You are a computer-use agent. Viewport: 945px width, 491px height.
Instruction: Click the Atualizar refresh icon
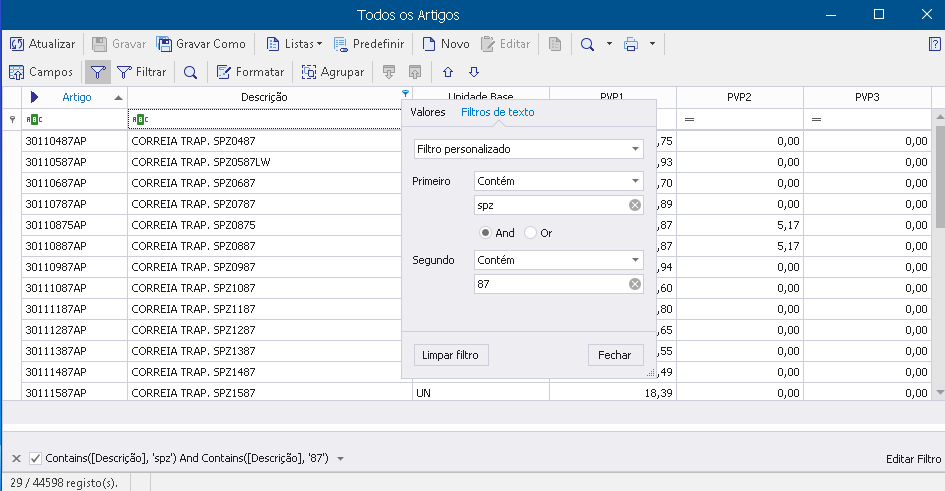point(16,44)
